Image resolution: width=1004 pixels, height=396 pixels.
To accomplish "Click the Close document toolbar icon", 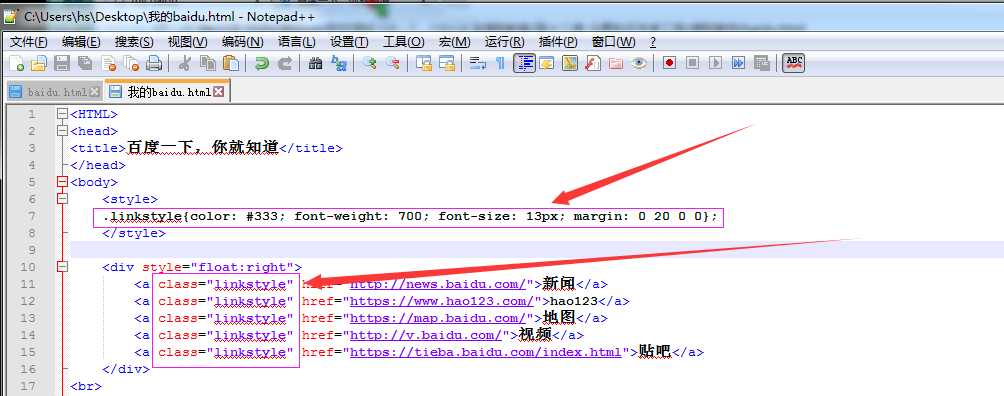I will pyautogui.click(x=108, y=63).
